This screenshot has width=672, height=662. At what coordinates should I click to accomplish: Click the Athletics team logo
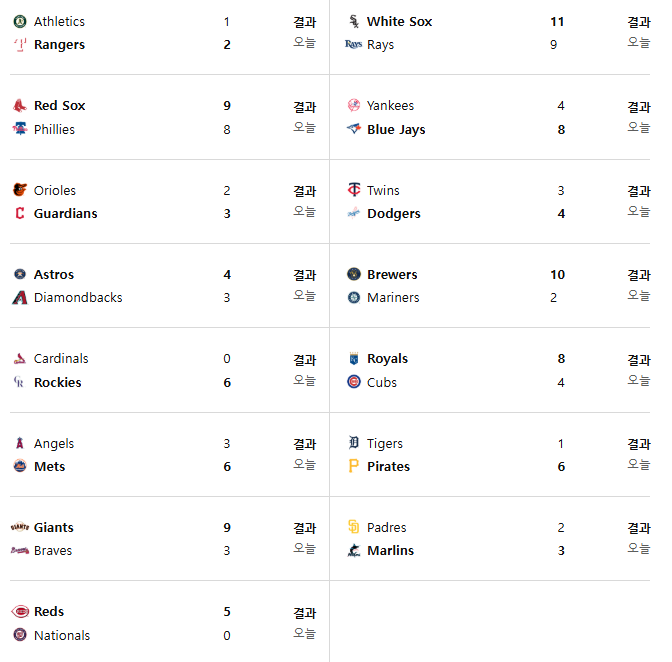pyautogui.click(x=20, y=21)
